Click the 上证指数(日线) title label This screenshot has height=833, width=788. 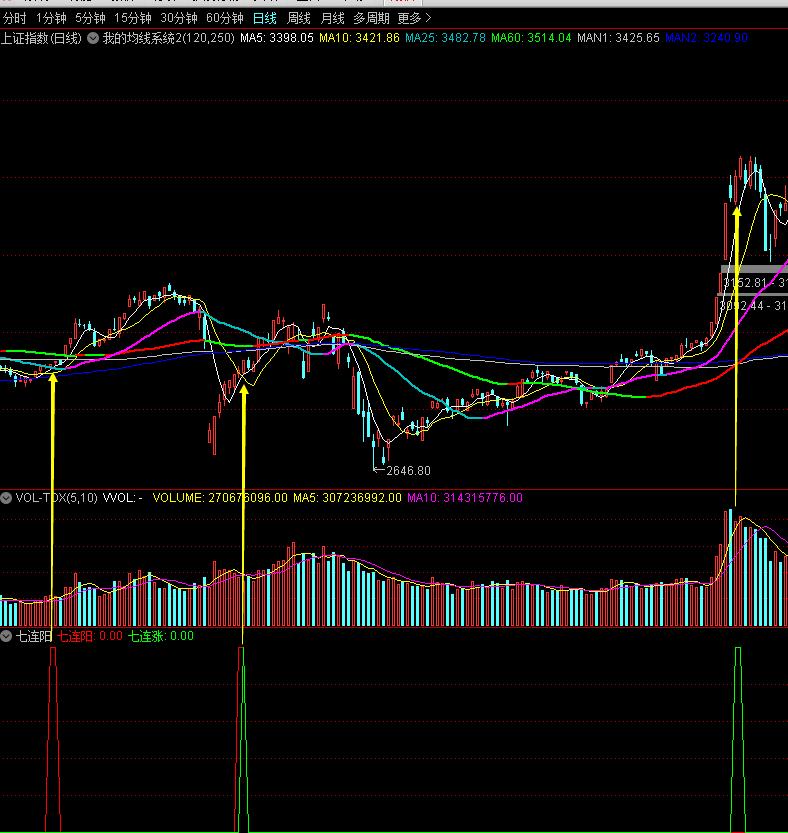click(x=41, y=38)
